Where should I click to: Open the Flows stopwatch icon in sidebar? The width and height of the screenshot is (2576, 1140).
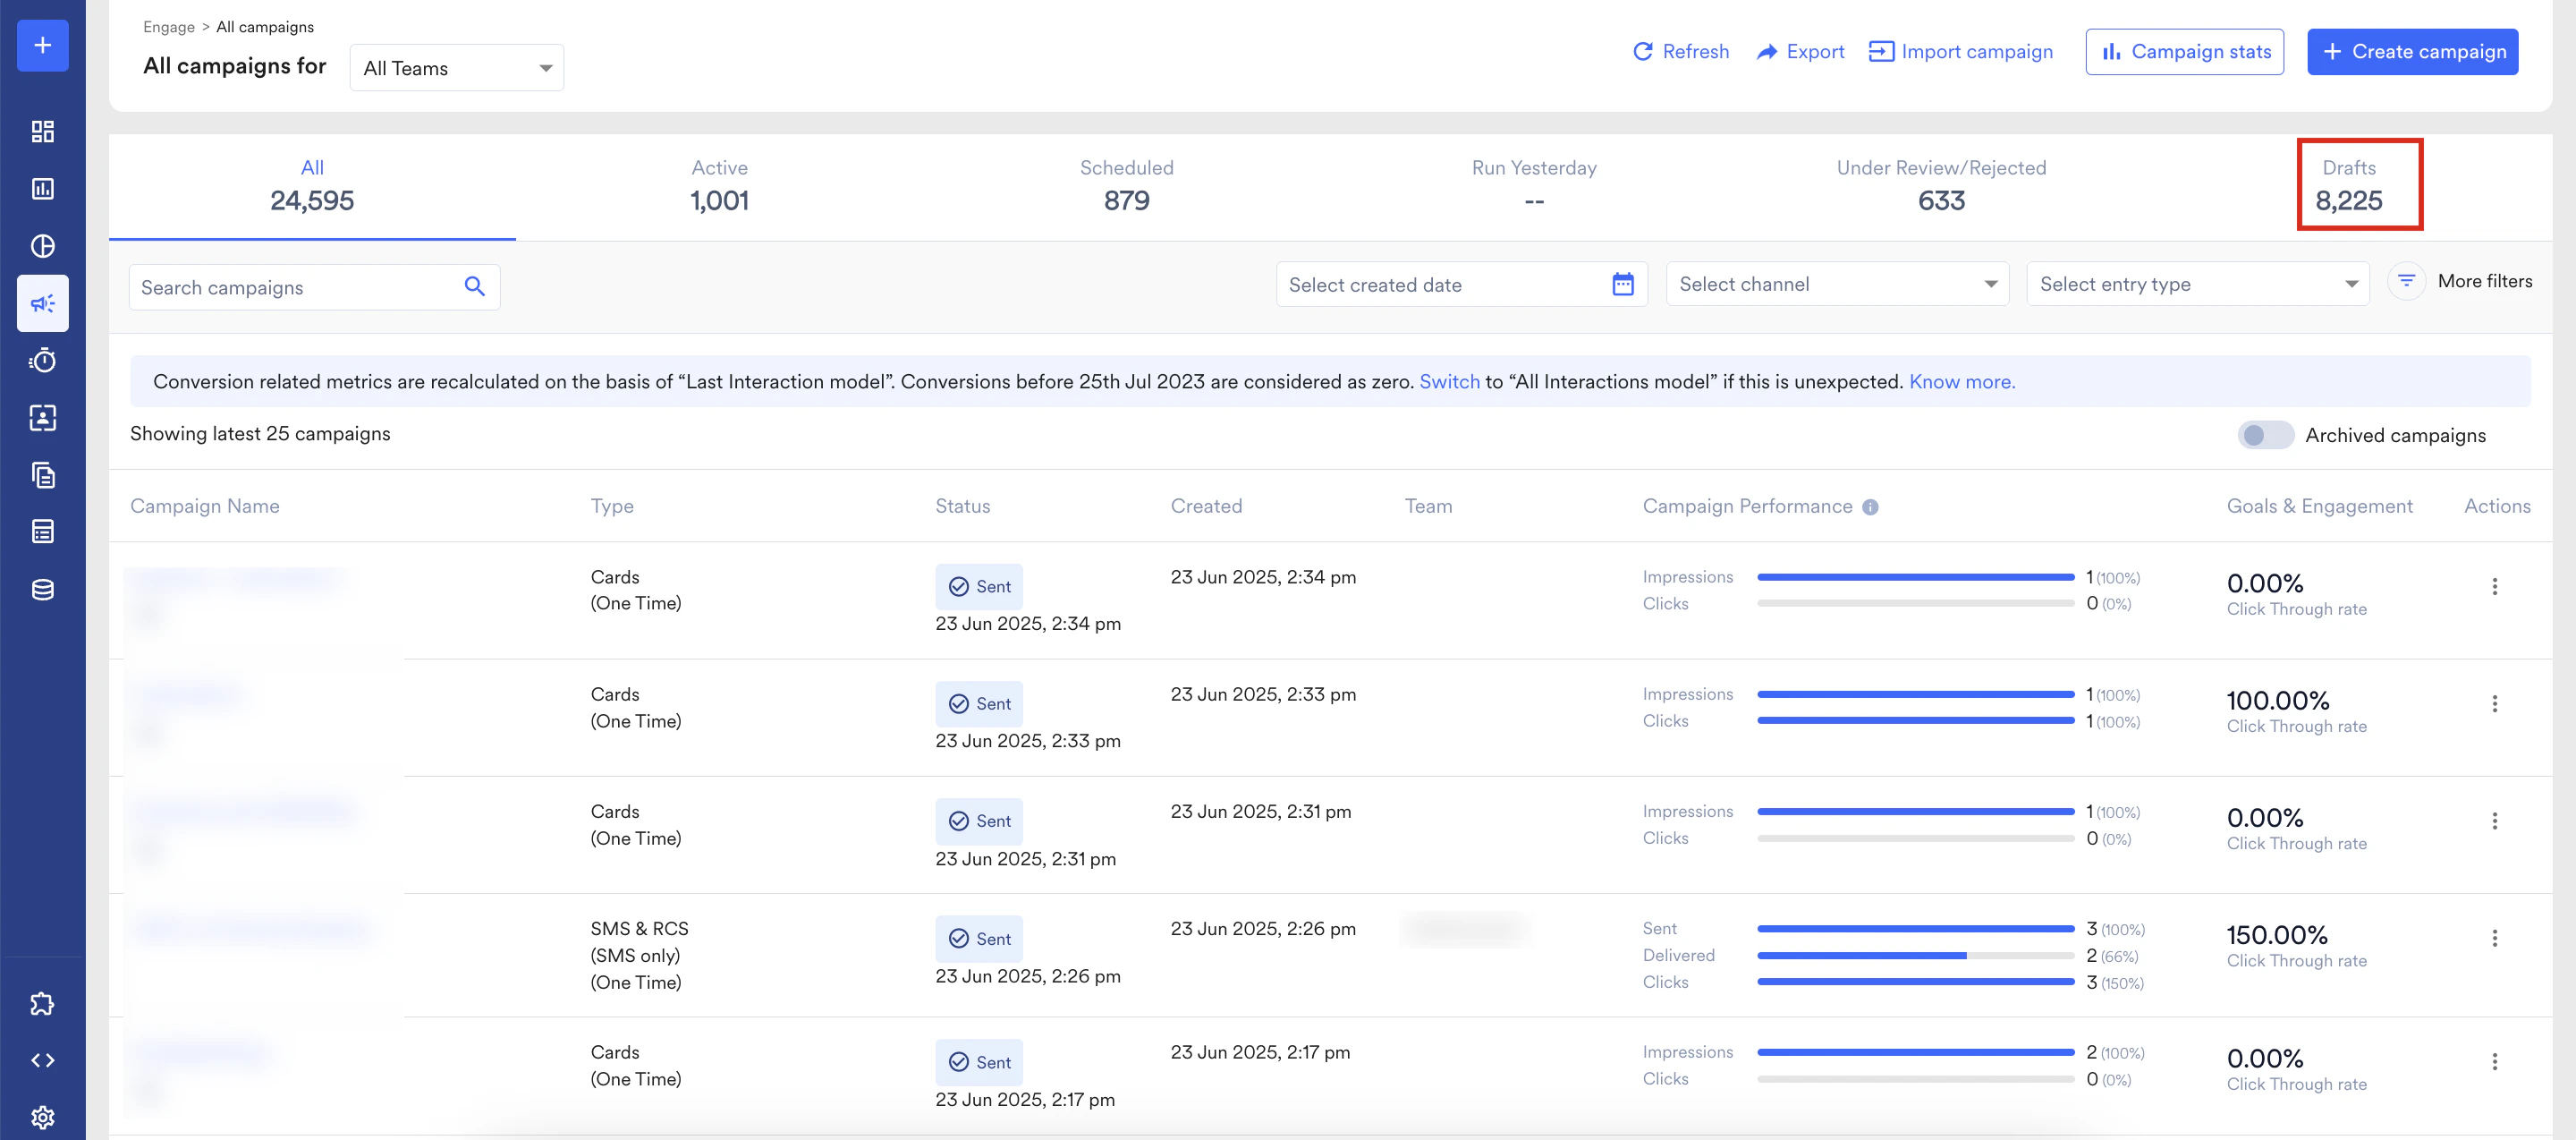coord(42,361)
